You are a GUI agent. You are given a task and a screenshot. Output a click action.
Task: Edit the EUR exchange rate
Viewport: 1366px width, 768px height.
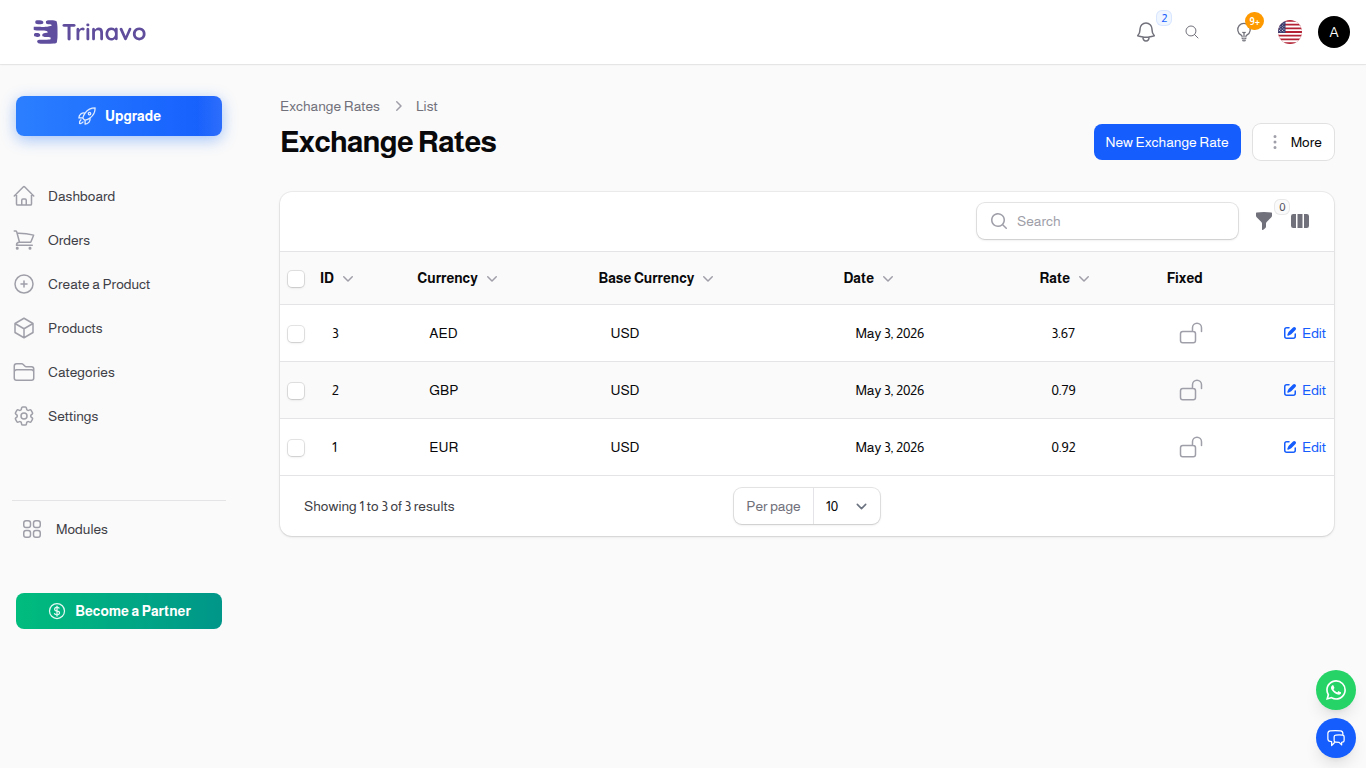click(x=1305, y=447)
